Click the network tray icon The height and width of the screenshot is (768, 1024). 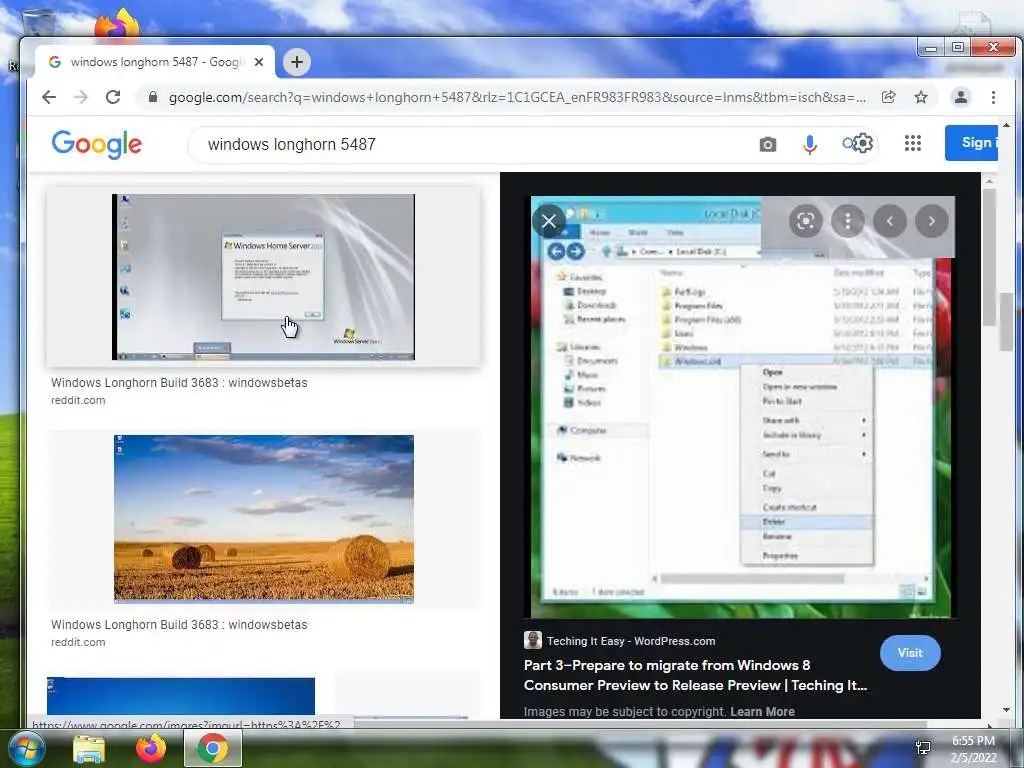coord(923,748)
